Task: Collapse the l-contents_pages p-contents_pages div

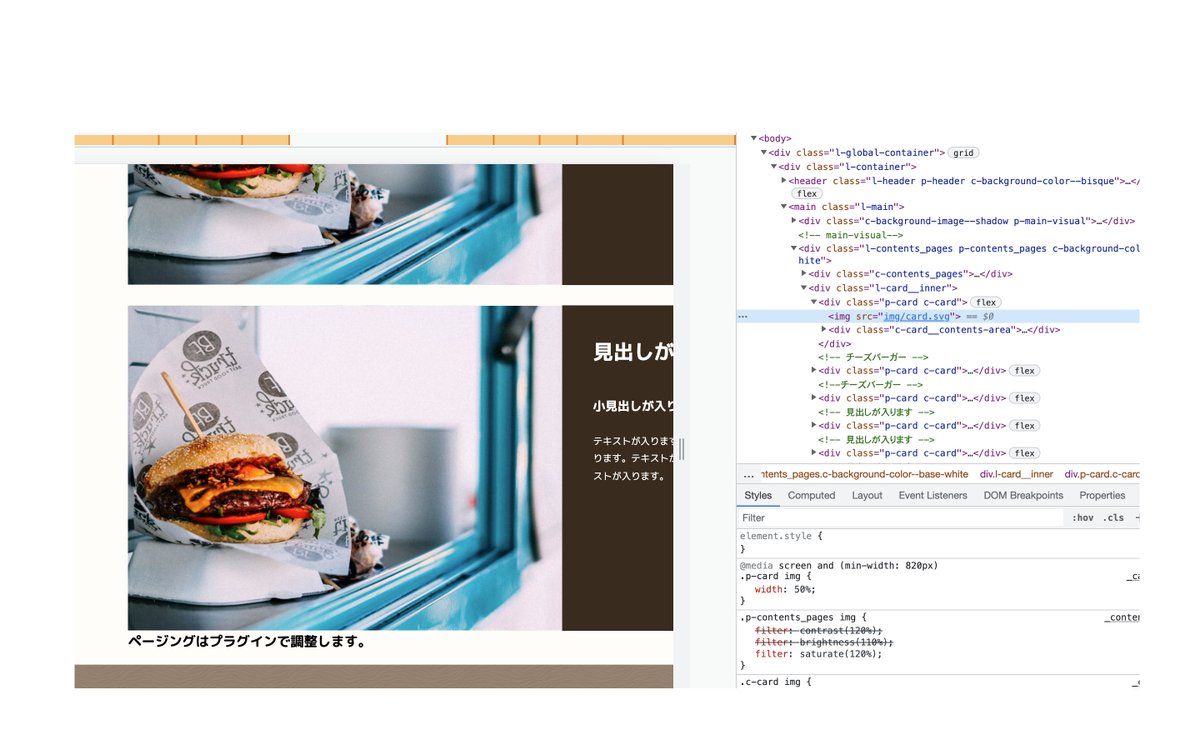Action: [794, 249]
